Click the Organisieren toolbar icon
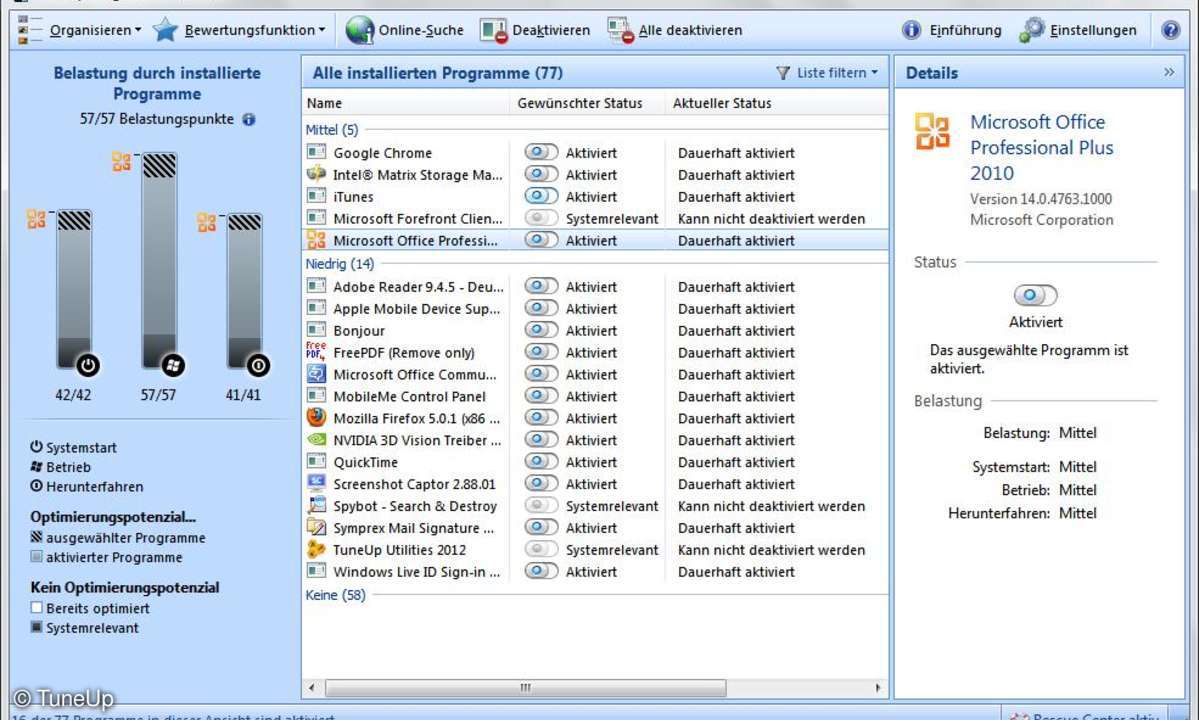The width and height of the screenshot is (1199, 720). coord(28,30)
